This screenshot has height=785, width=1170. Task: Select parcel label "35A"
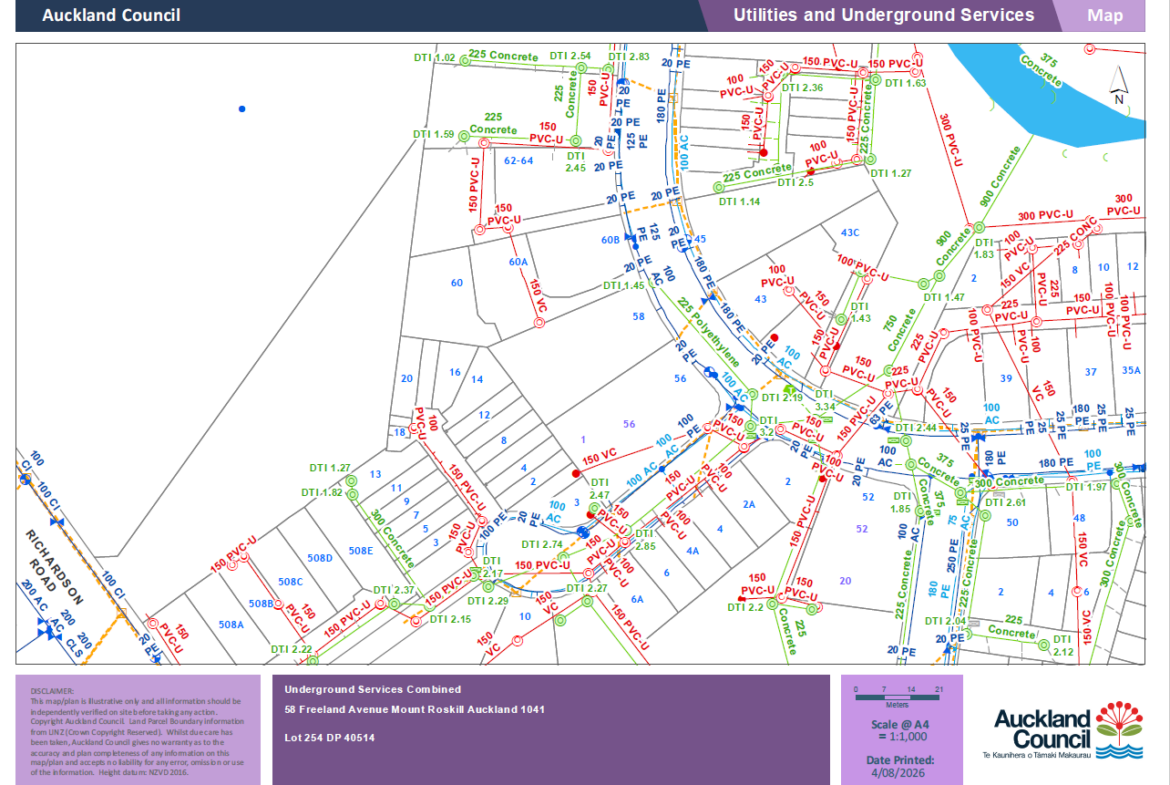pos(1131,370)
